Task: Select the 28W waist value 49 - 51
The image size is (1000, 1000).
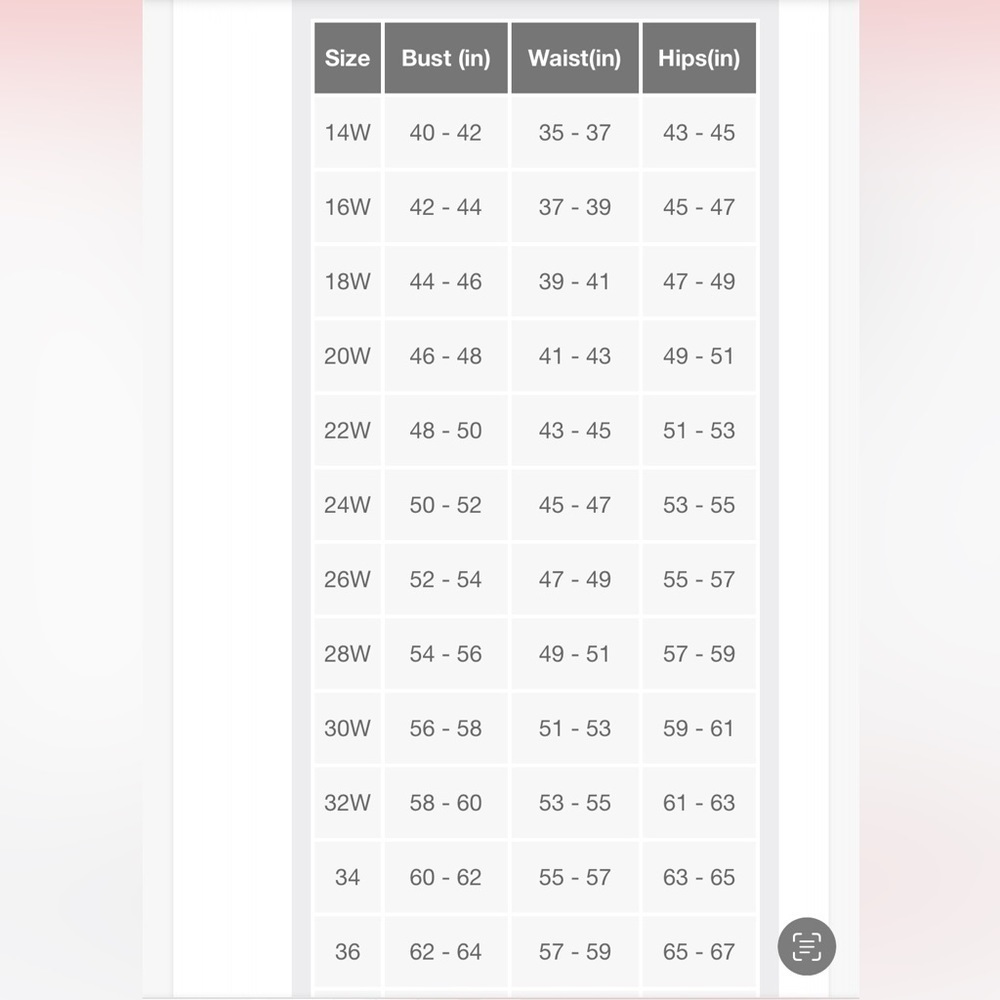Action: tap(575, 654)
